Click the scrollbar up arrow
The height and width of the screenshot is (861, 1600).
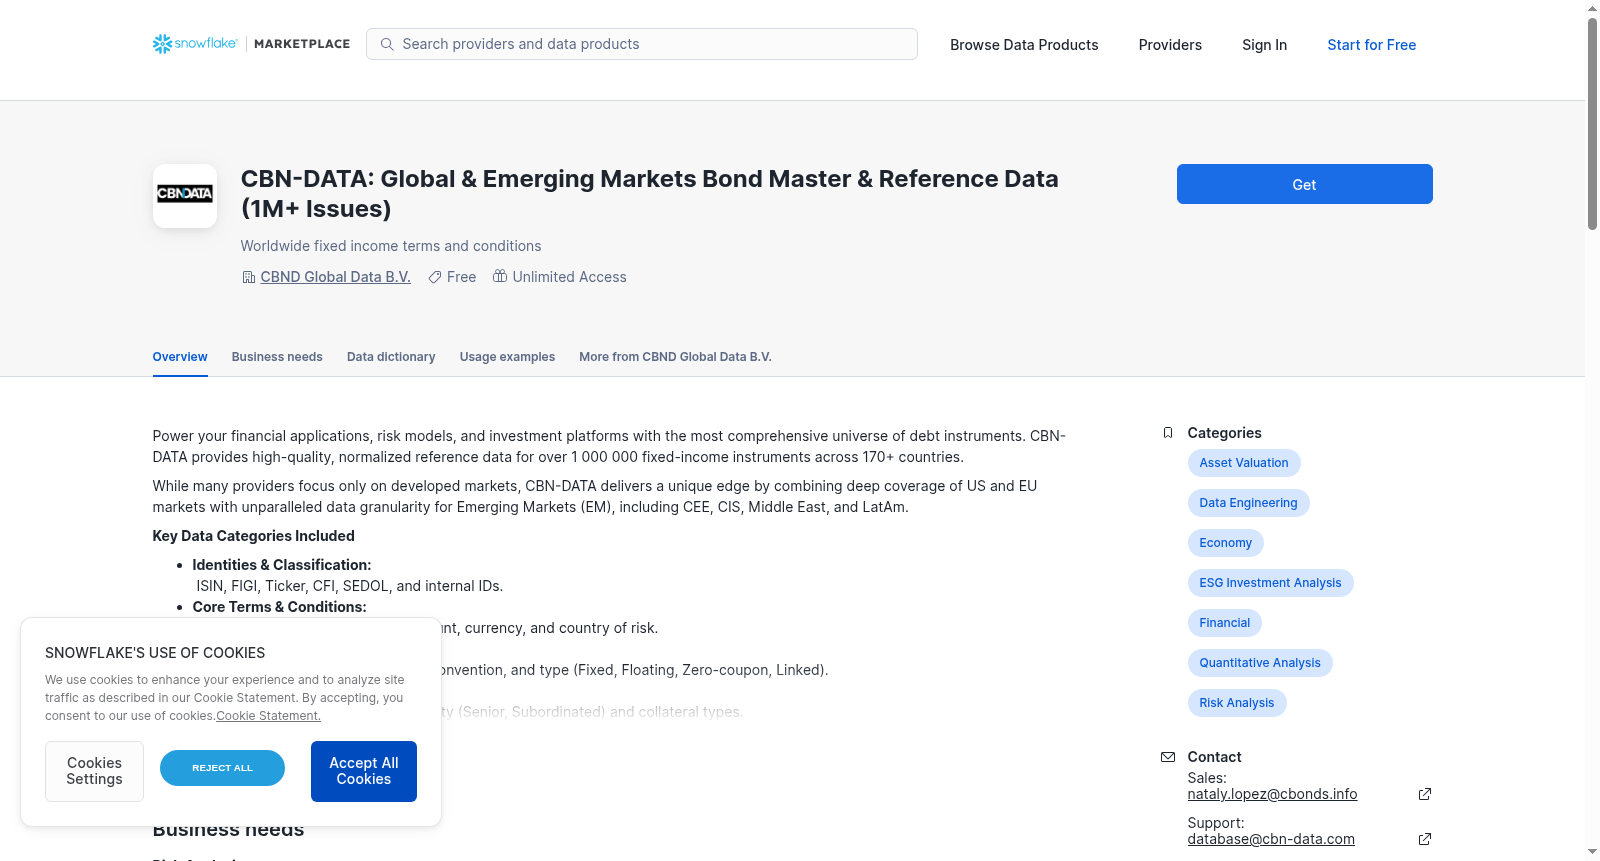1592,8
